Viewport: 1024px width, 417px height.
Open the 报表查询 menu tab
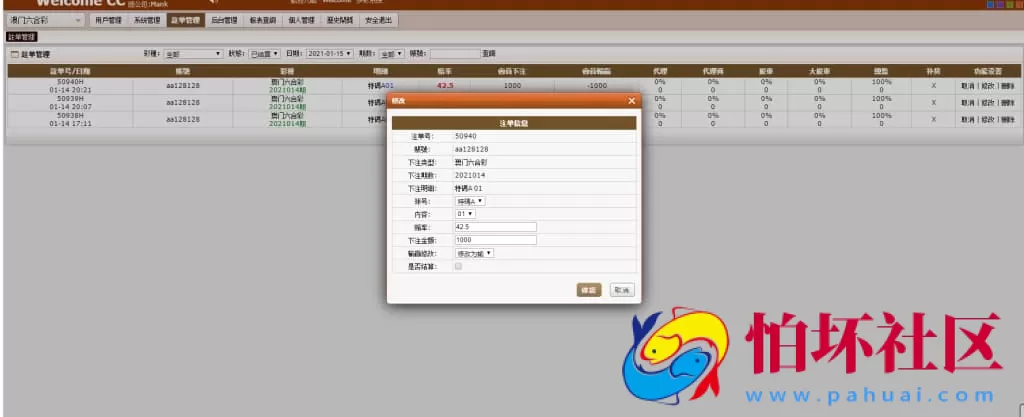click(x=263, y=20)
